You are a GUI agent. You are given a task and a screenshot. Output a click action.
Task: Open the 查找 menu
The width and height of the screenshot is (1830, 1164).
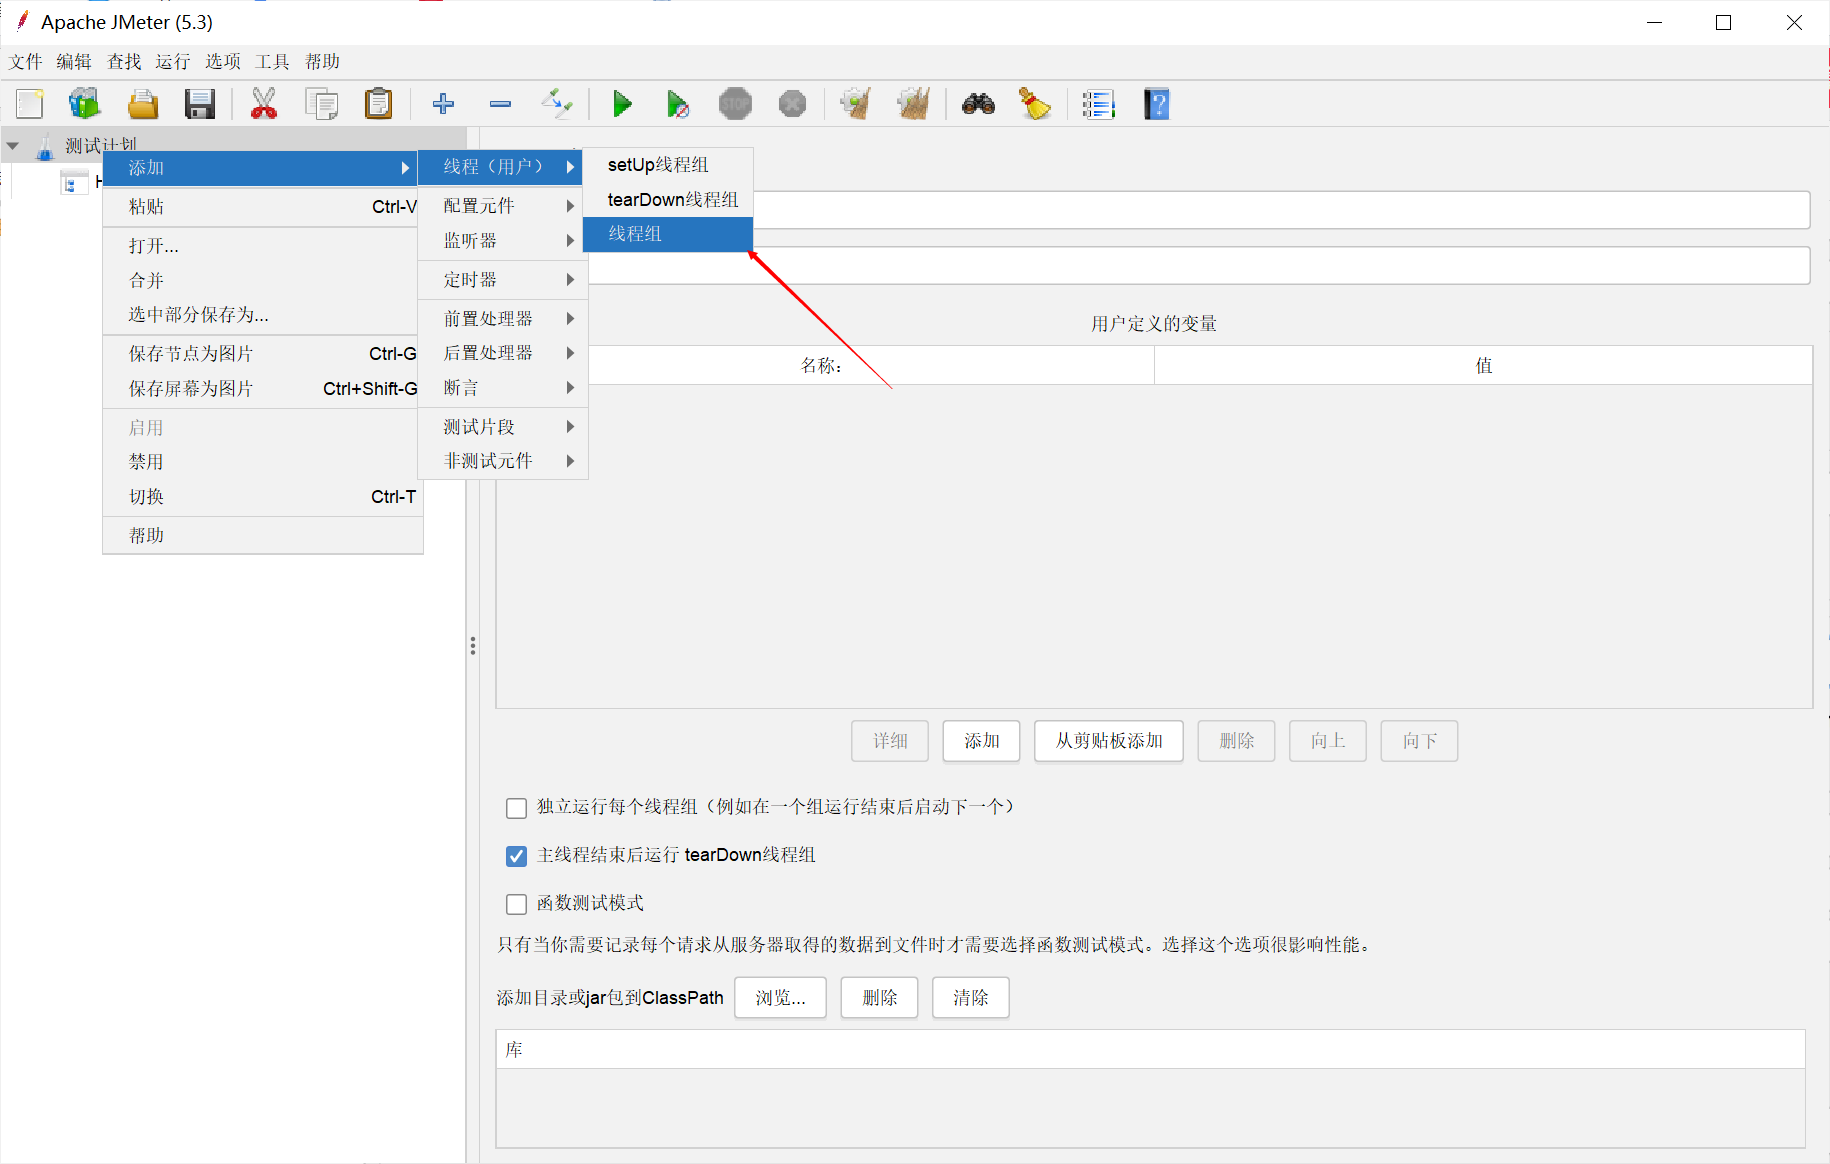(x=124, y=62)
